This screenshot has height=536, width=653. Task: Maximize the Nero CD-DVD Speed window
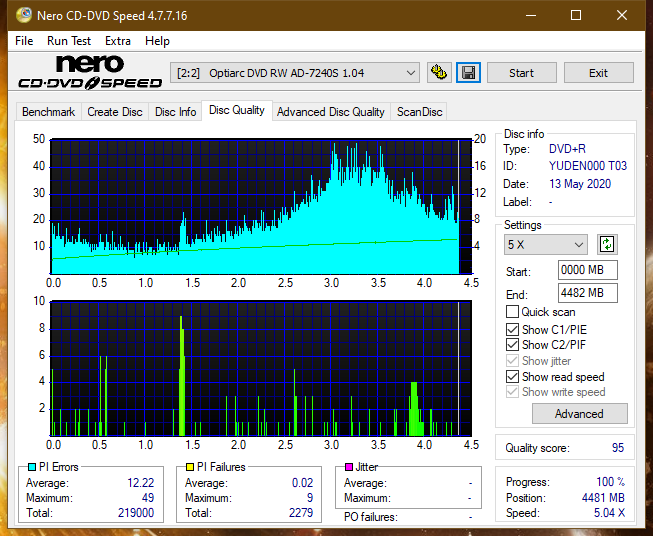click(576, 15)
